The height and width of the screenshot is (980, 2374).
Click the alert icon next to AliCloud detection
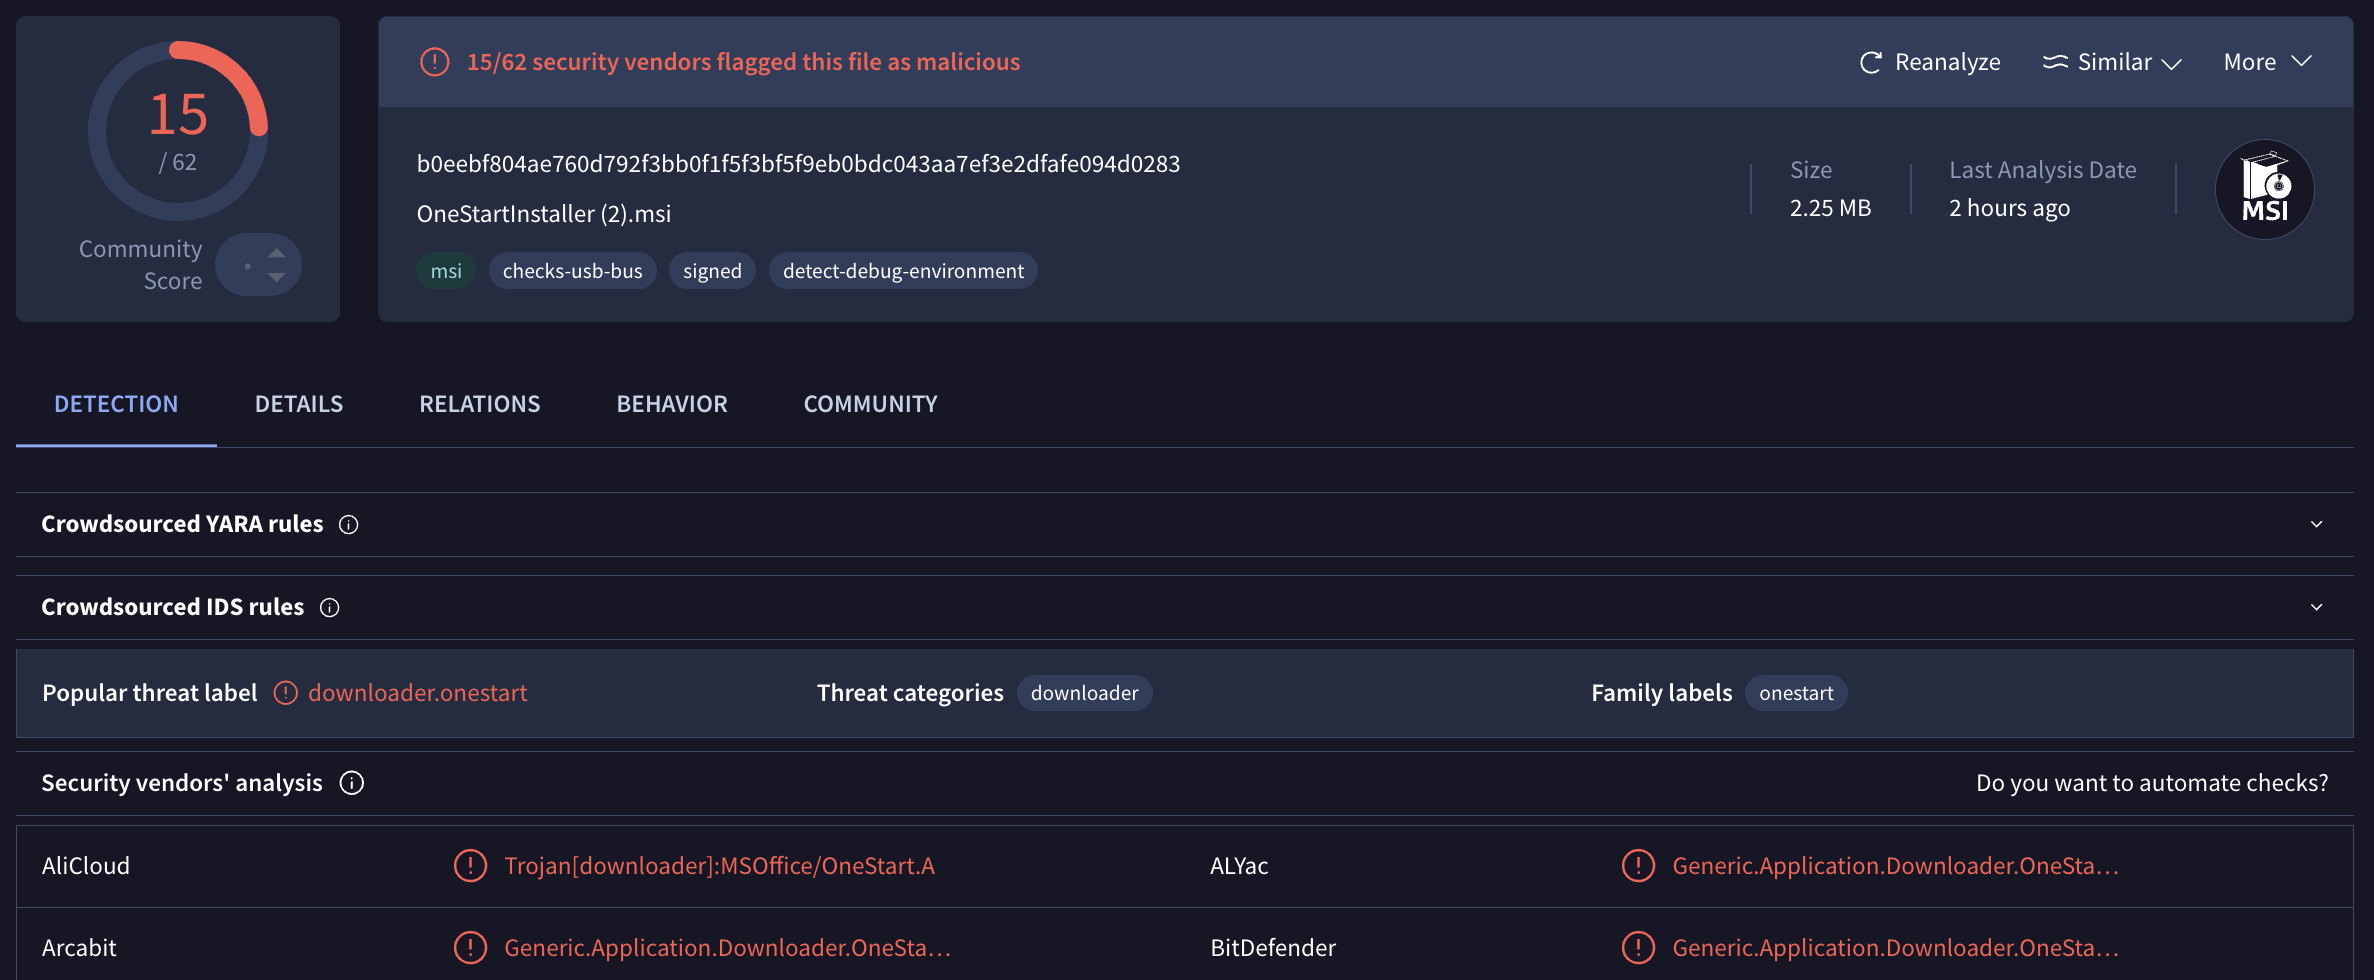tap(470, 866)
